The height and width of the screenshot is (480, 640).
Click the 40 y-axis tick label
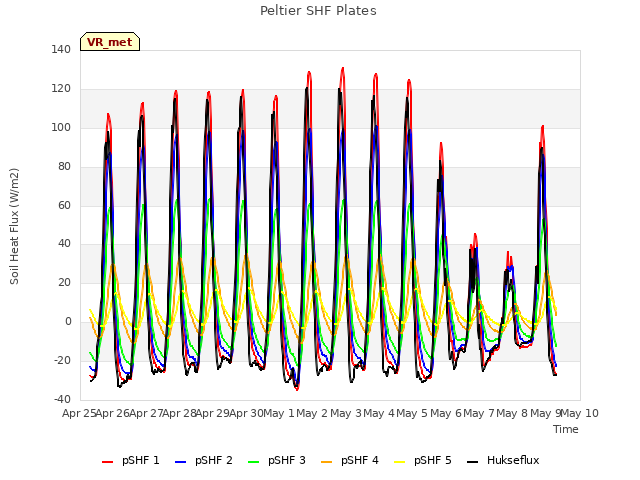click(64, 244)
